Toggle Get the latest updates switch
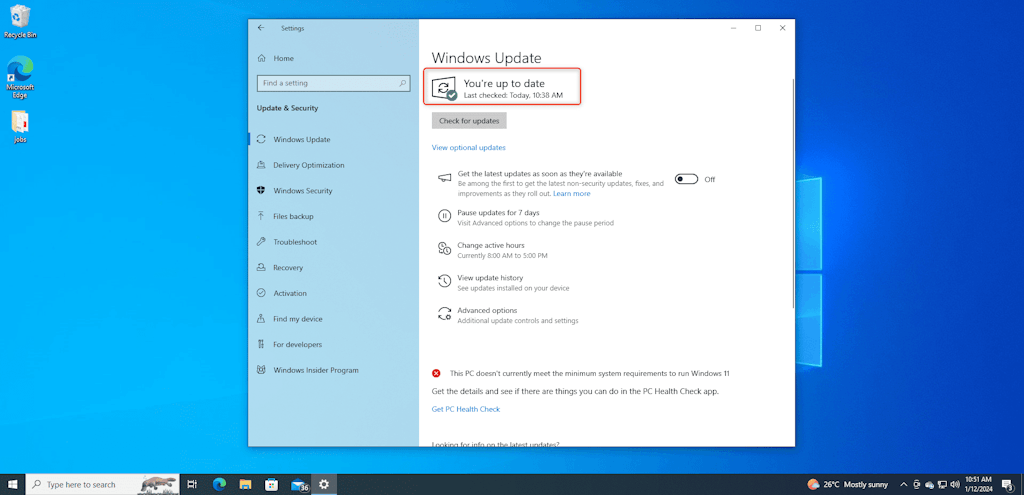 coord(686,179)
